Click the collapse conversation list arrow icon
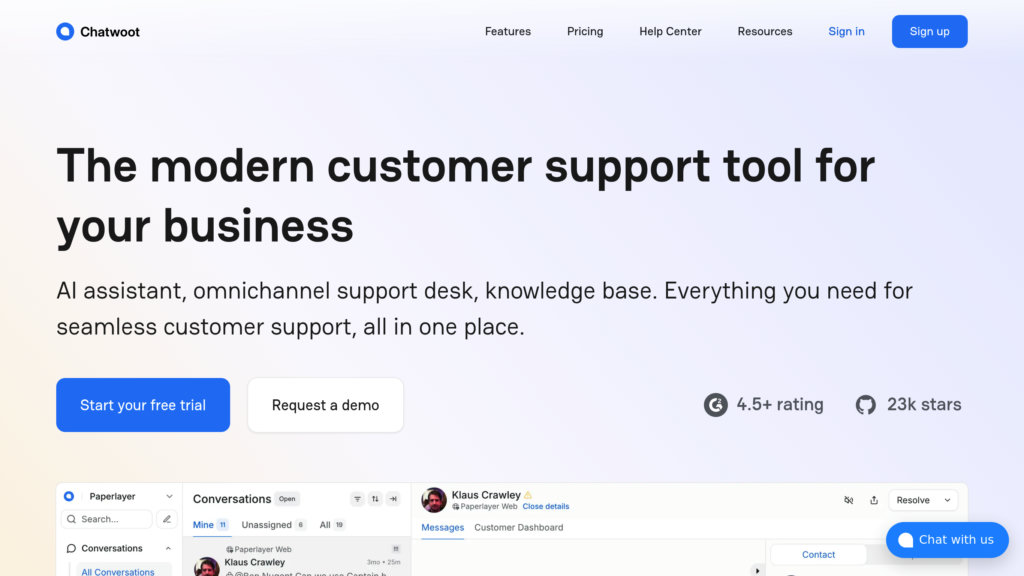 click(x=393, y=499)
